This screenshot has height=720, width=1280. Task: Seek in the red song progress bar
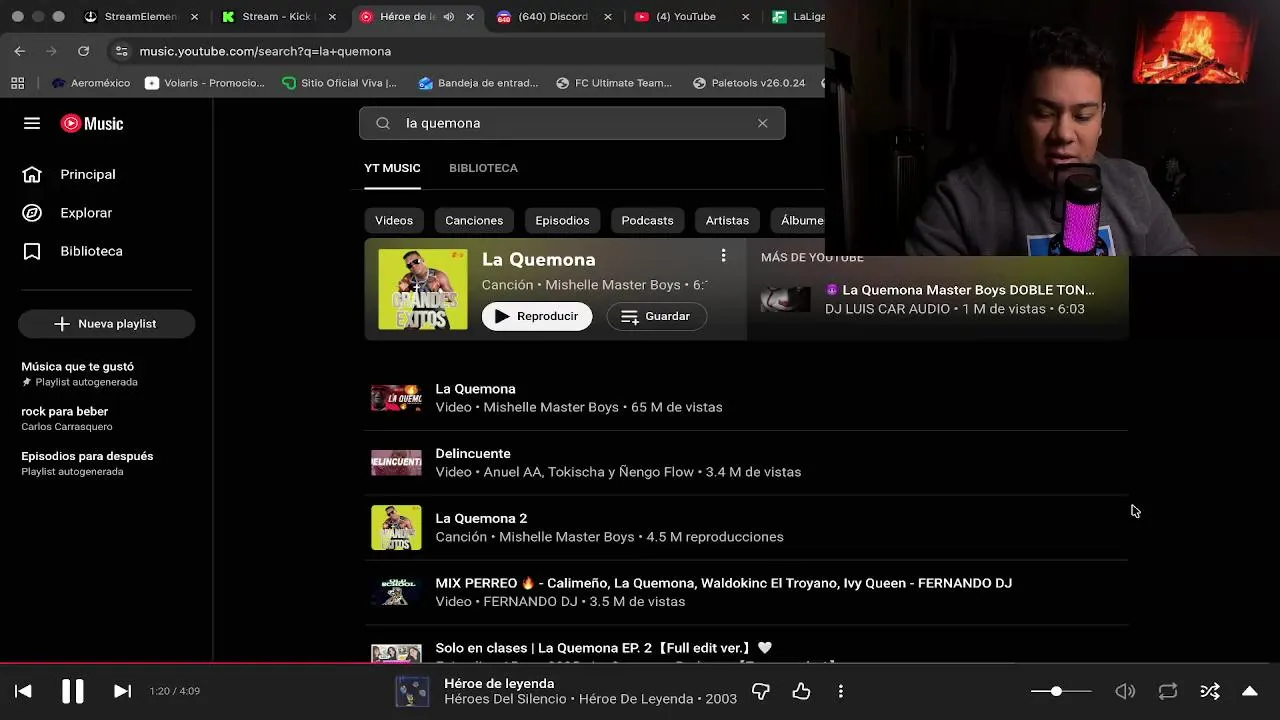(640, 662)
